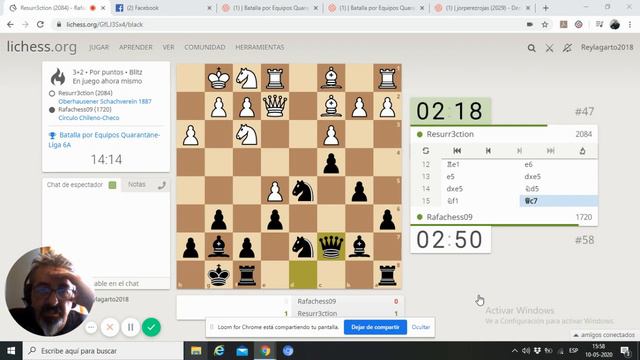This screenshot has height=360, width=640.
Task: Open the Chrome profile avatar
Action: click(x=615, y=24)
